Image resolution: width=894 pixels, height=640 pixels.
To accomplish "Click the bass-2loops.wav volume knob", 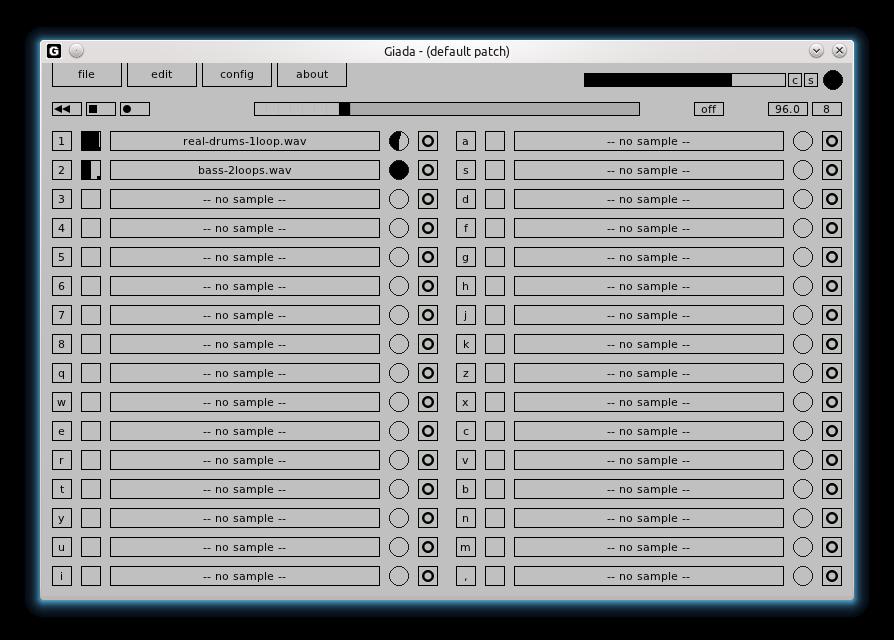I will point(399,170).
